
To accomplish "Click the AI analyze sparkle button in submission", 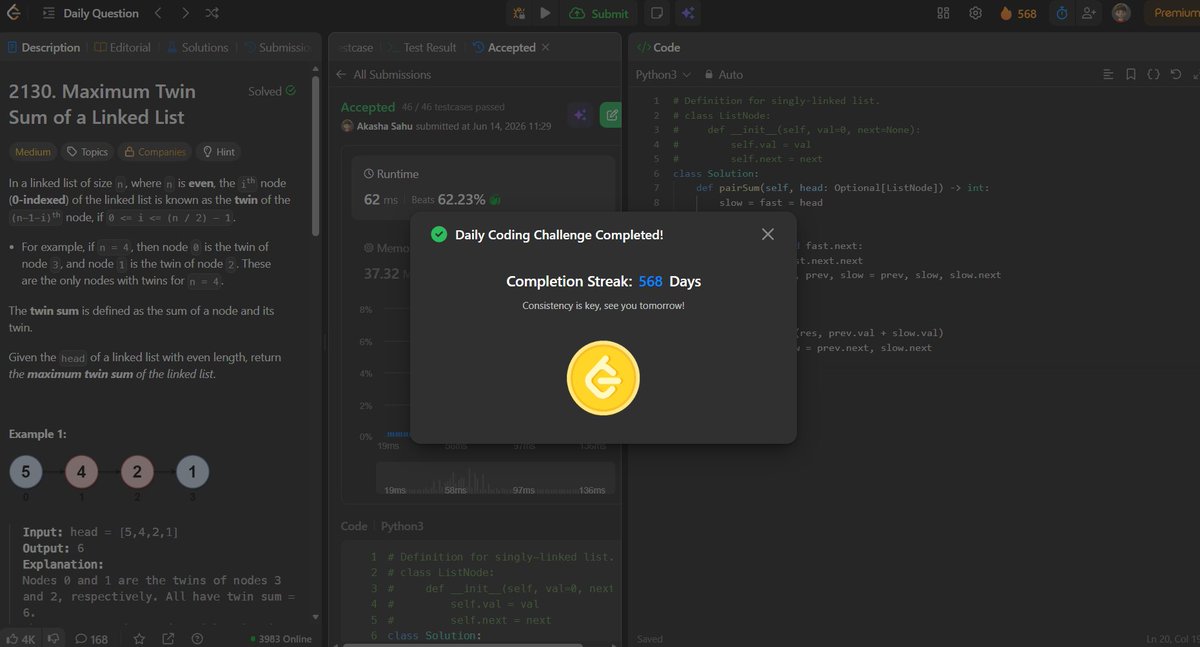I will point(579,115).
